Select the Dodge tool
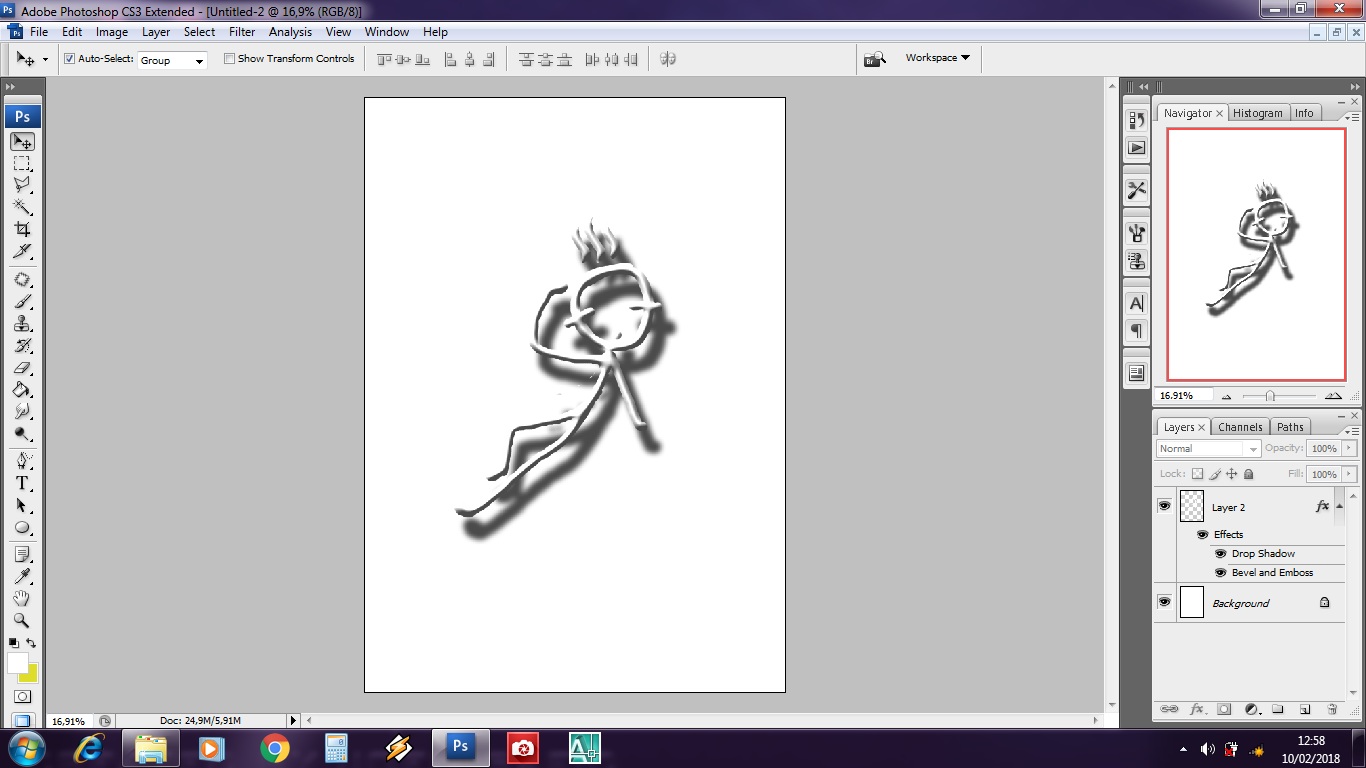The height and width of the screenshot is (768, 1366). click(x=22, y=433)
